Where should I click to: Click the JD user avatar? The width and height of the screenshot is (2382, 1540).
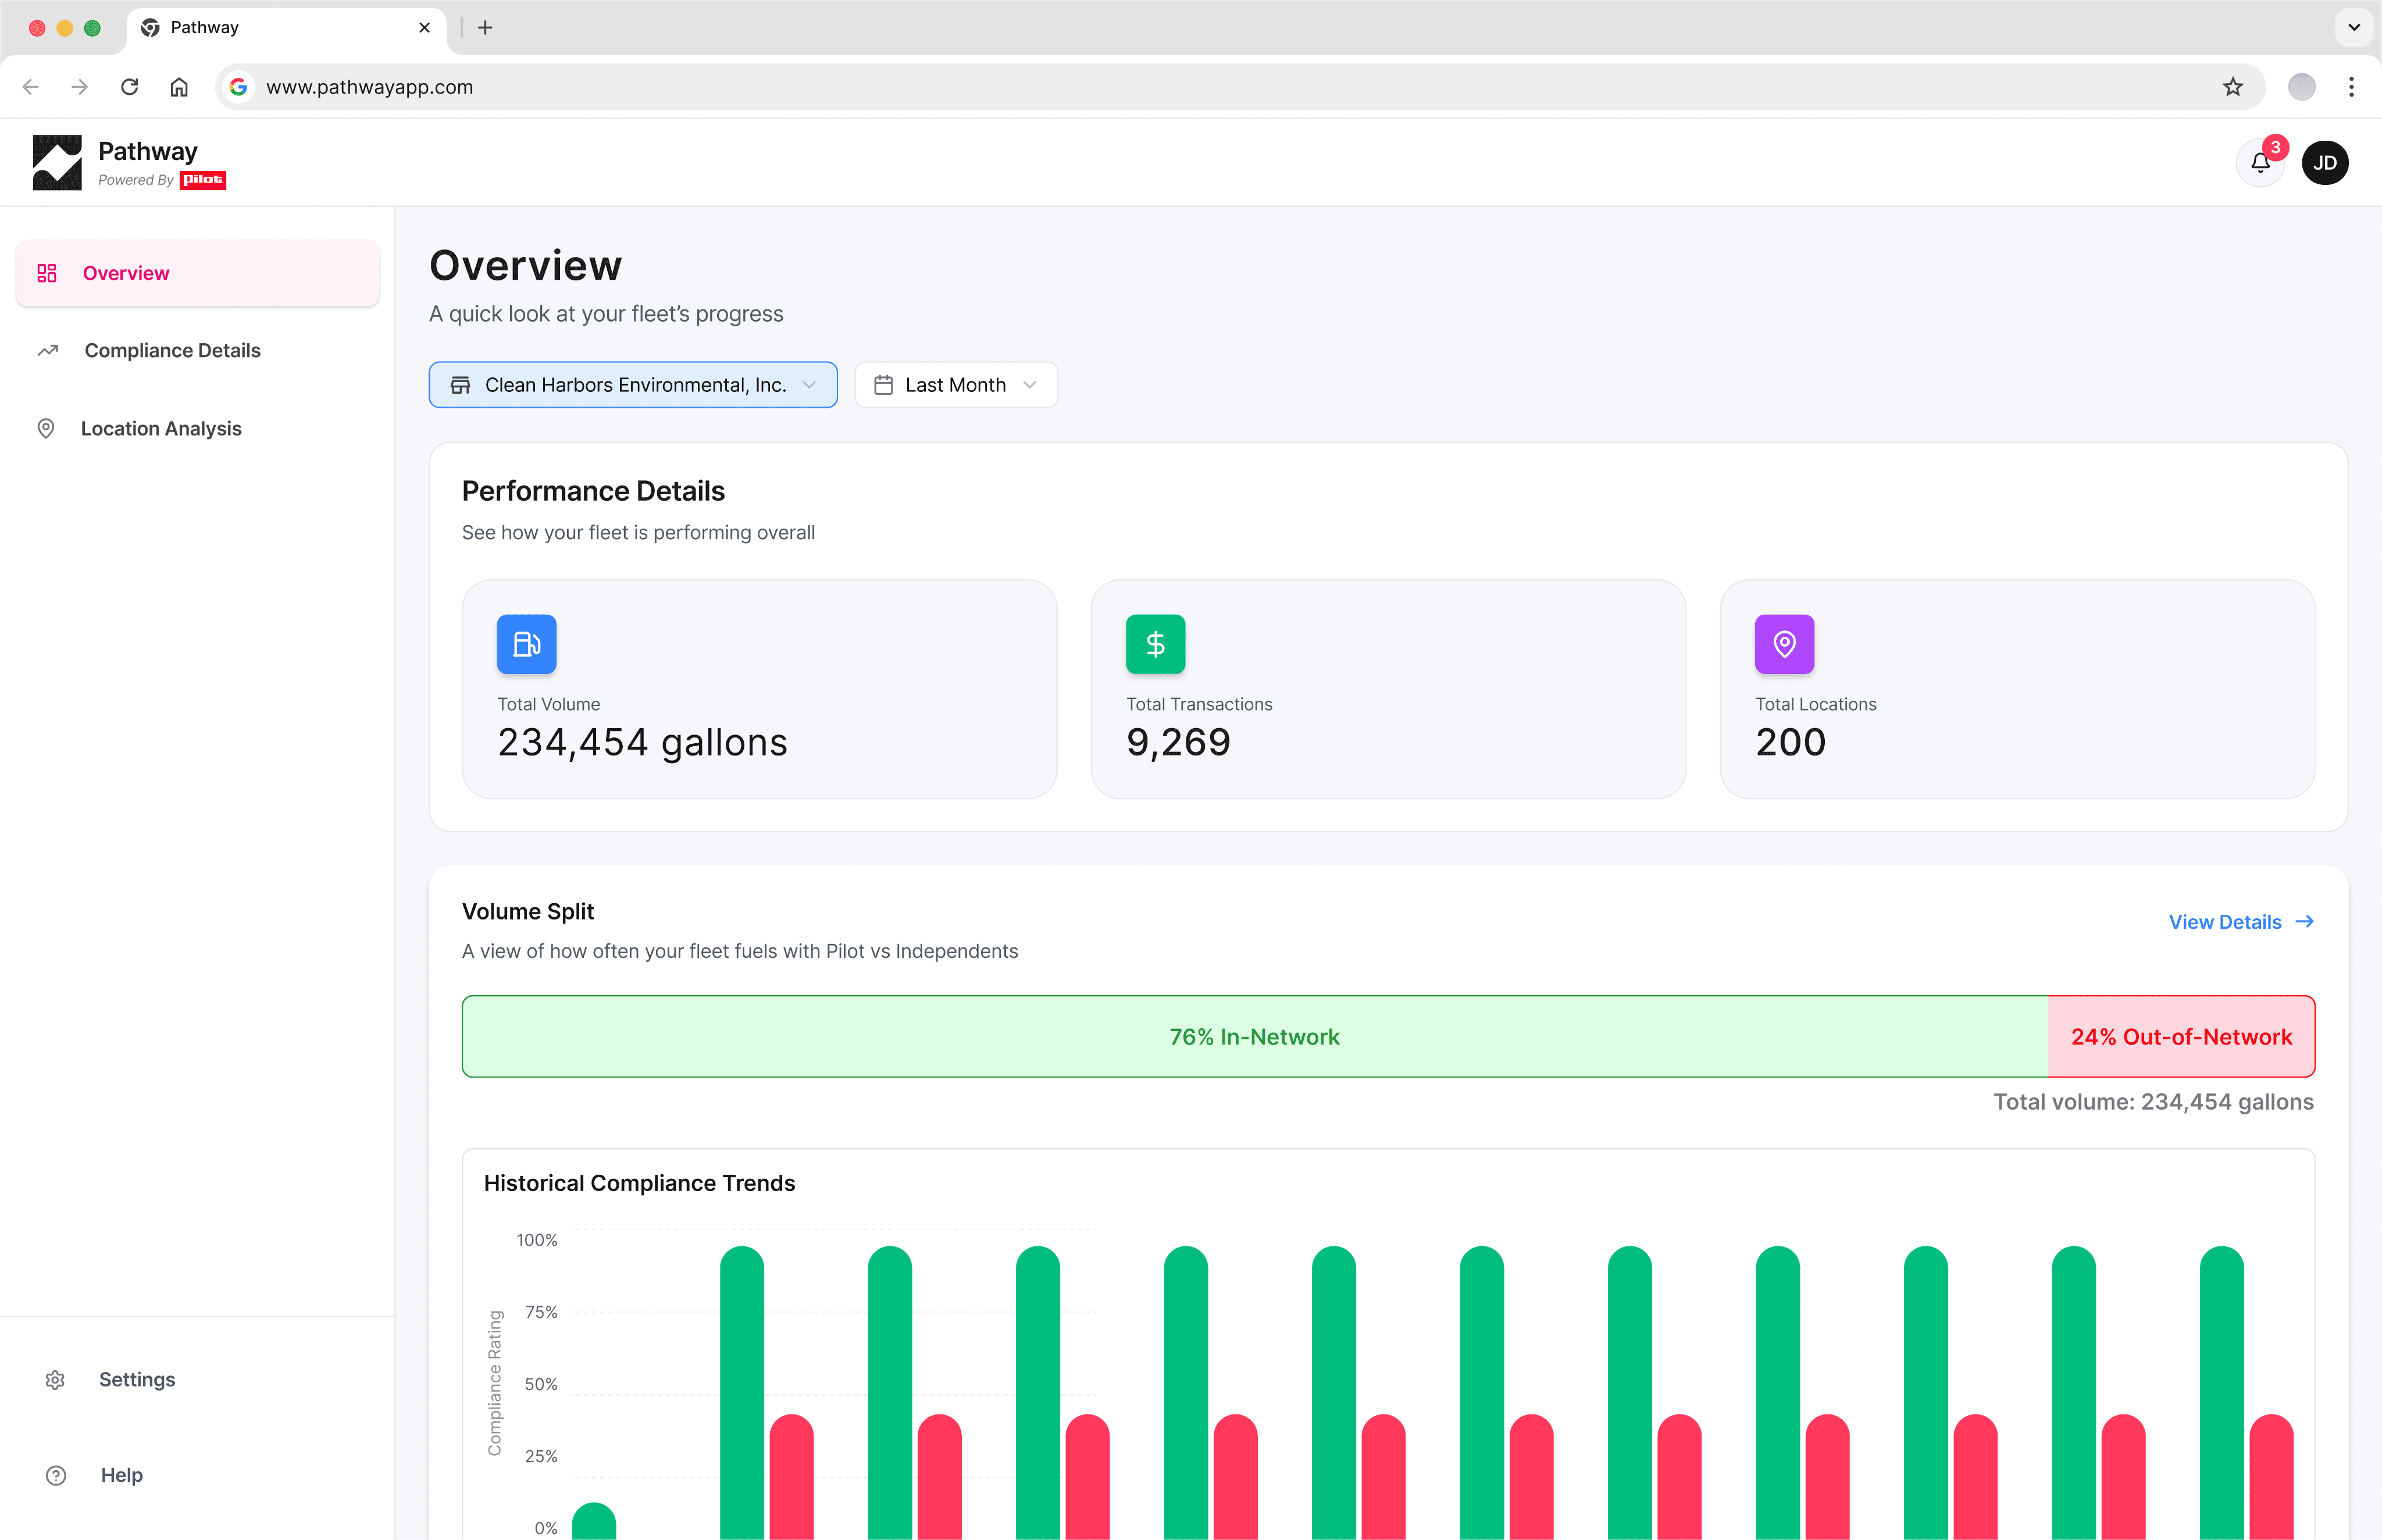pos(2324,163)
